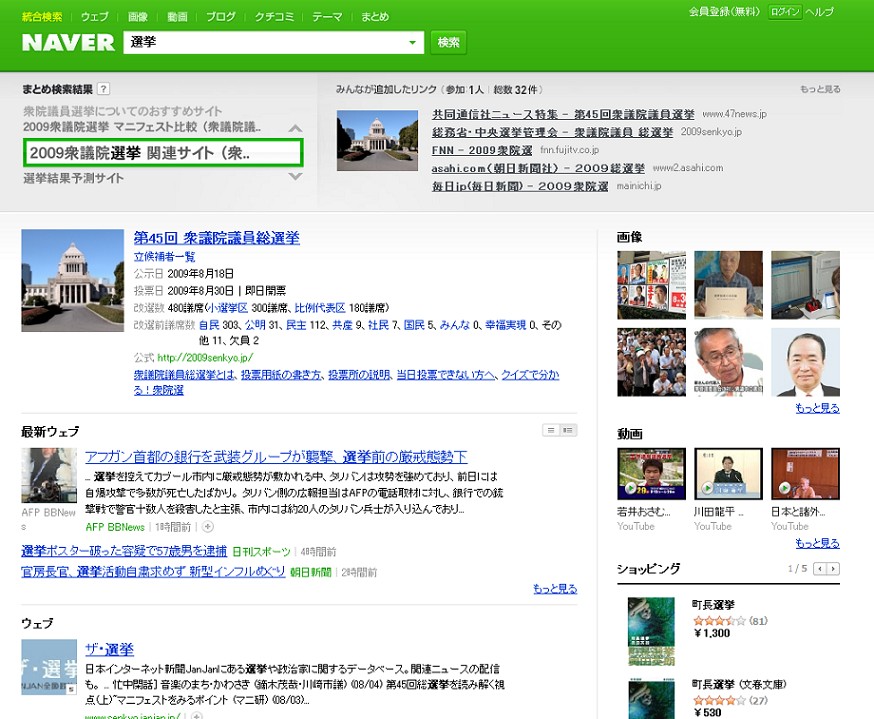Select the 統合検索 tab

(x=42, y=17)
